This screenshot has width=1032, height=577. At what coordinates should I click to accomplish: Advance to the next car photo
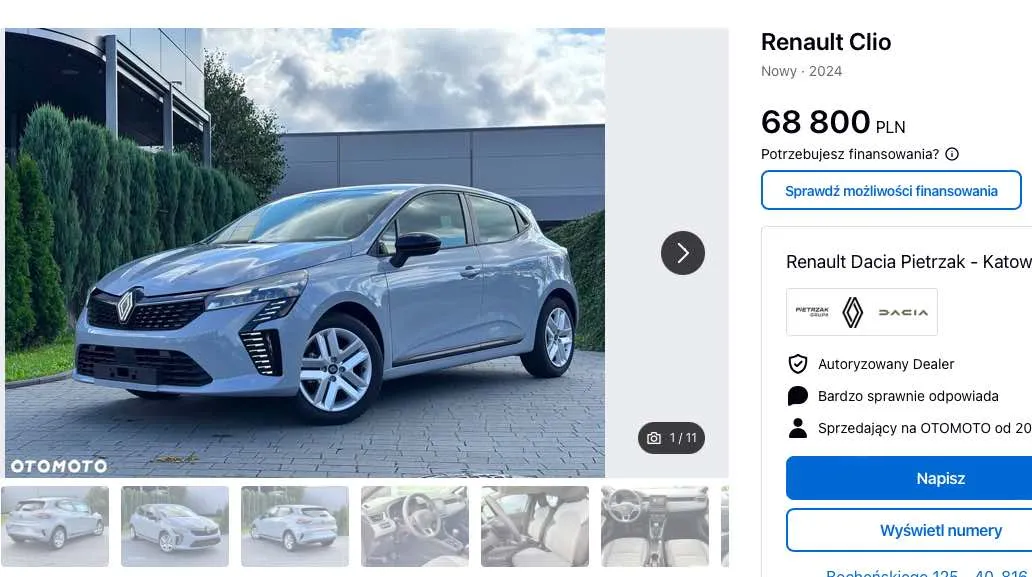point(683,253)
